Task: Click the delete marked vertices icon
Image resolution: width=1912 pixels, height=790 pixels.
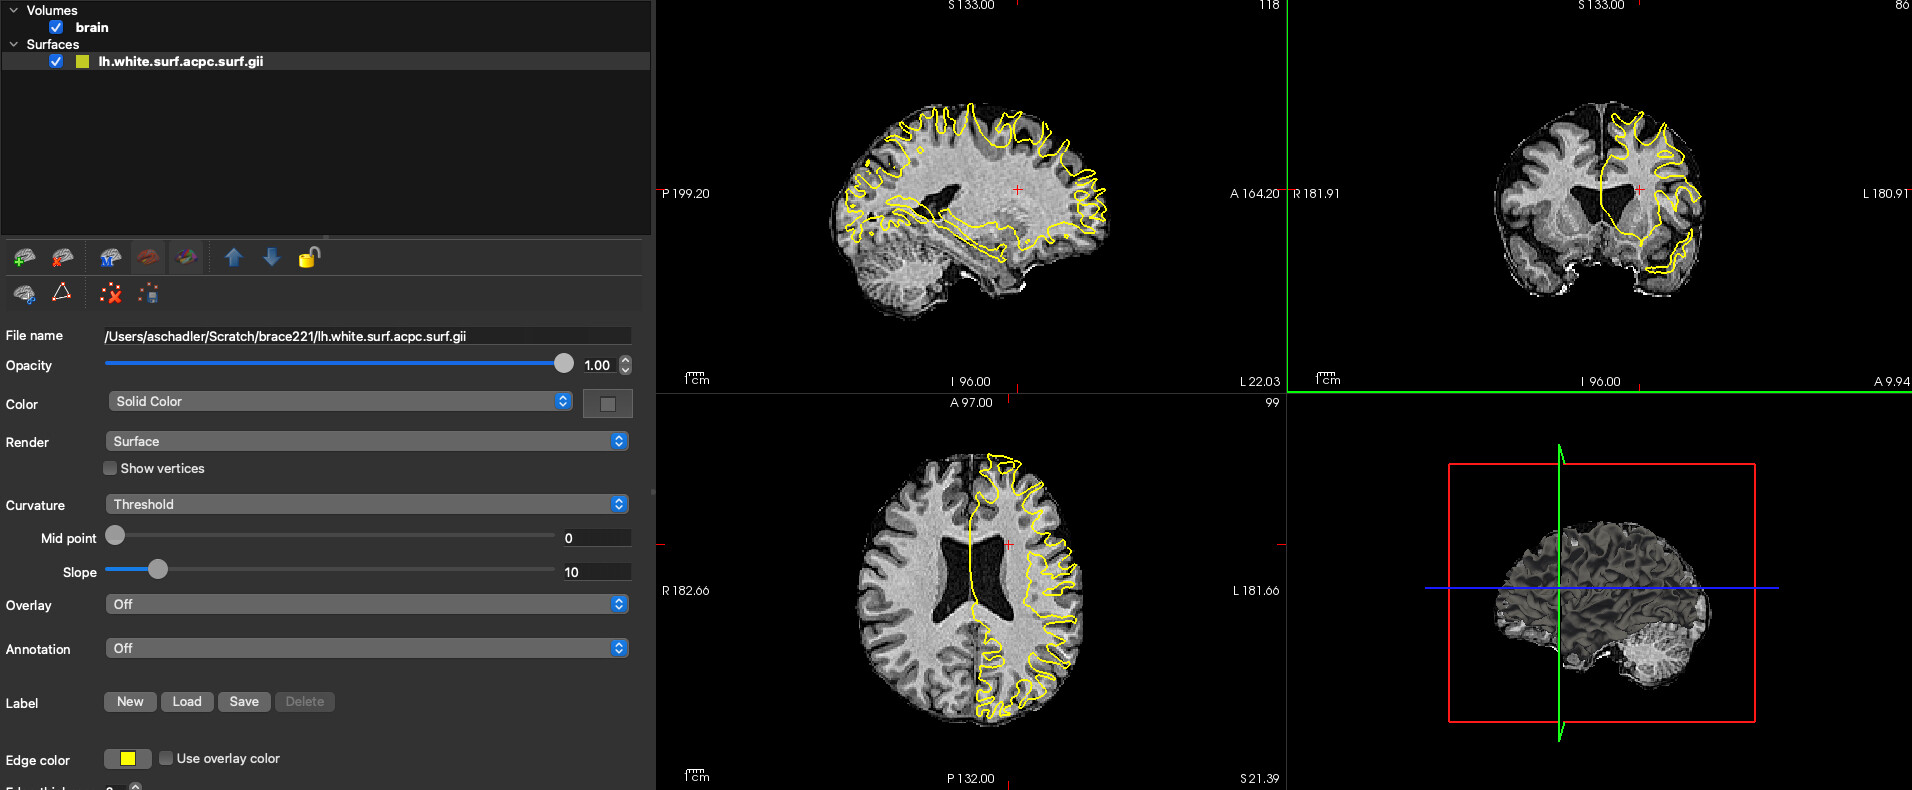Action: 110,293
